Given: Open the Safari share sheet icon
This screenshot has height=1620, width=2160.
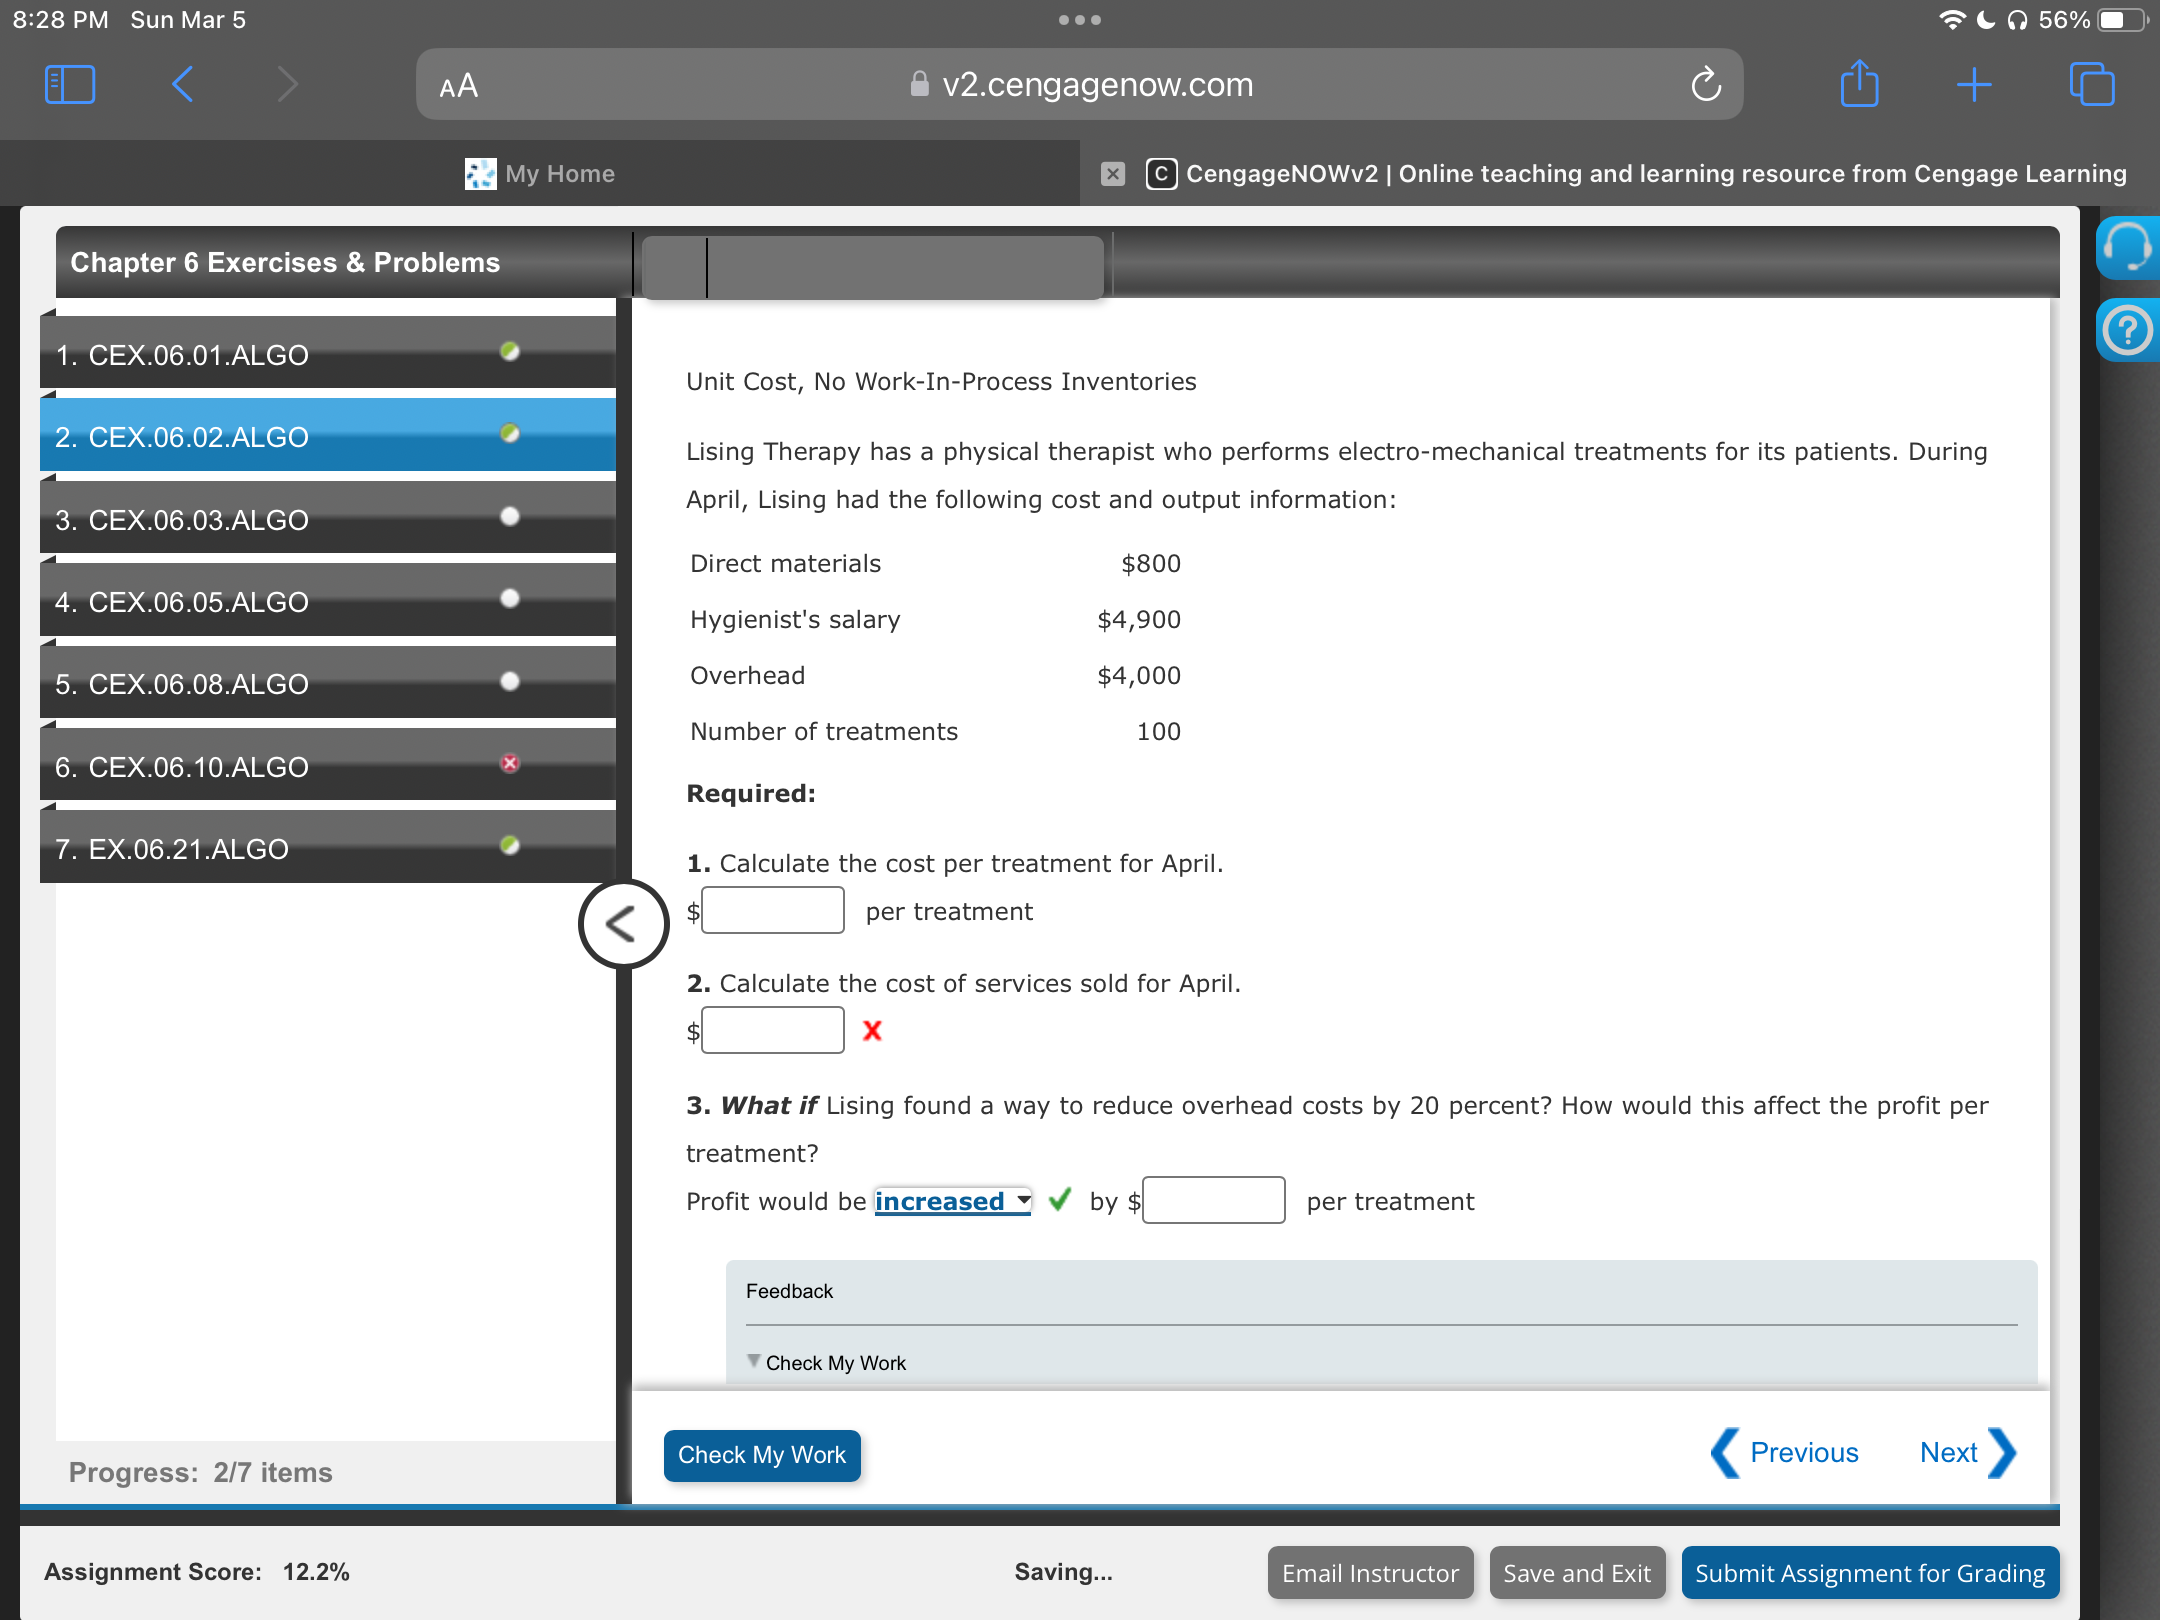Looking at the screenshot, I should pyautogui.click(x=1859, y=84).
